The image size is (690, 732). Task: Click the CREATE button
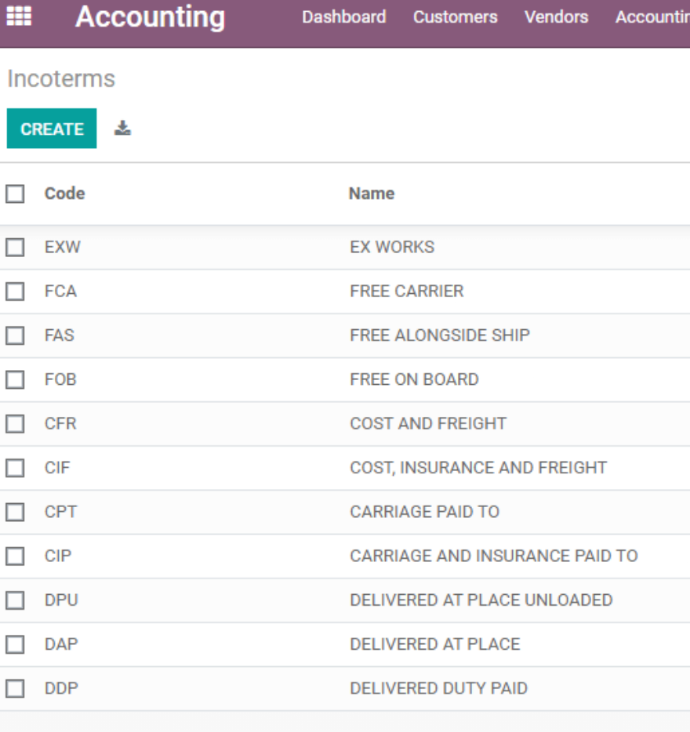click(52, 128)
